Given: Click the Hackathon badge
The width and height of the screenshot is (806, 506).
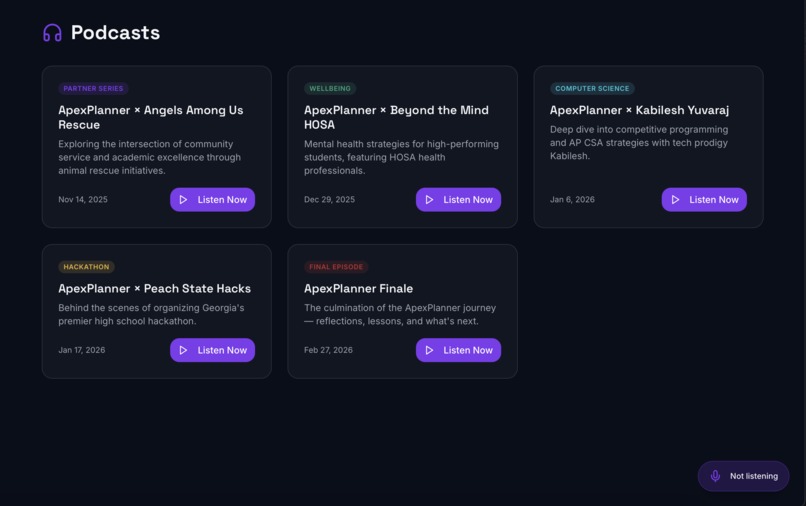Looking at the screenshot, I should point(86,267).
